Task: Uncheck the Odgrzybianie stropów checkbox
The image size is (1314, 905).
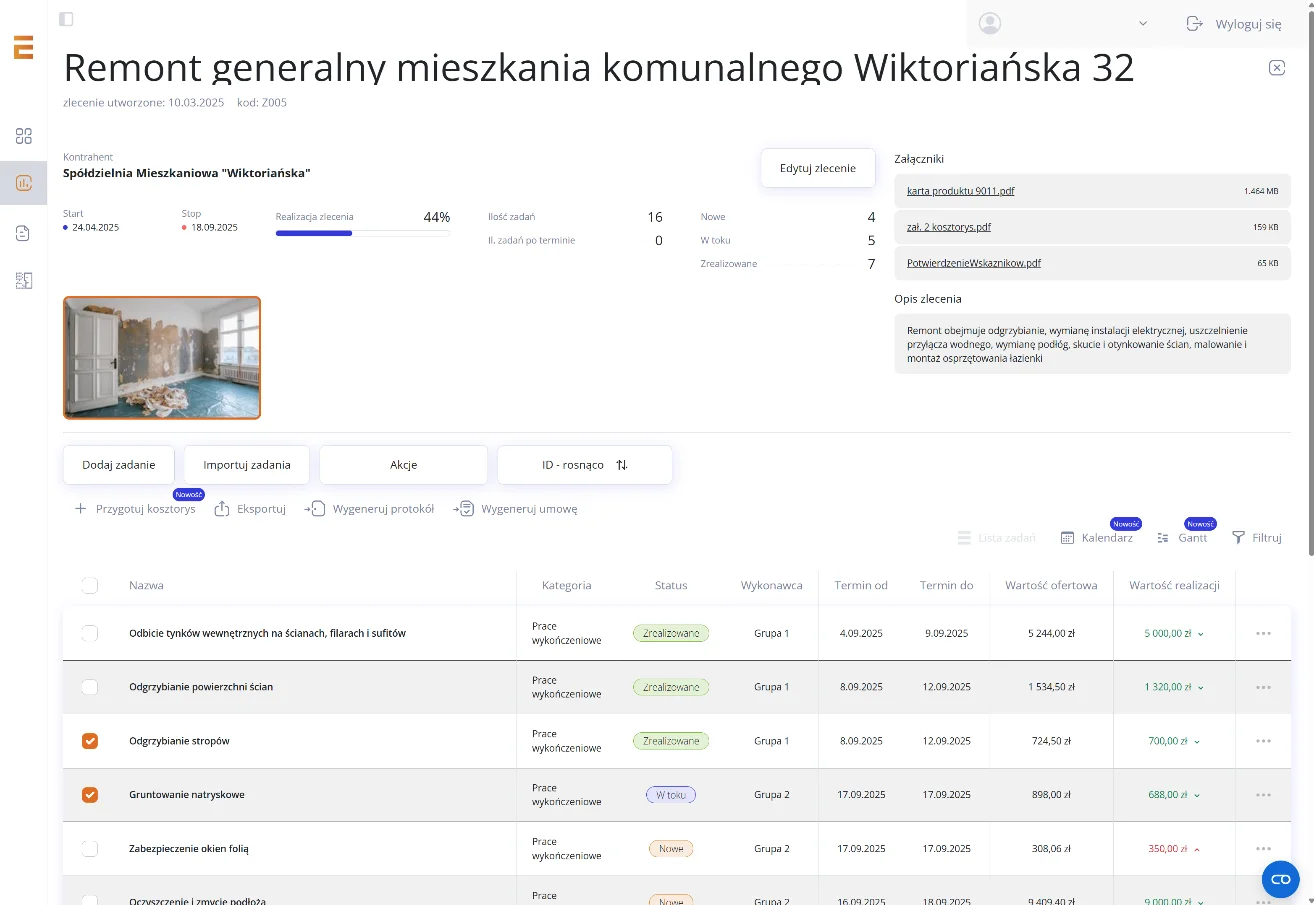Action: [90, 741]
